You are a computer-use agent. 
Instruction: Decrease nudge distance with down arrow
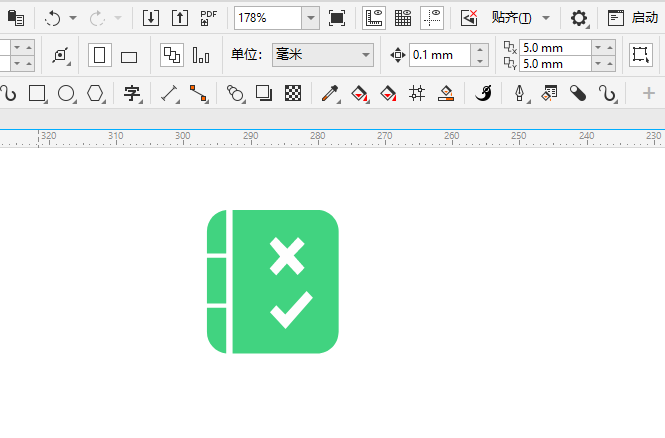point(480,61)
